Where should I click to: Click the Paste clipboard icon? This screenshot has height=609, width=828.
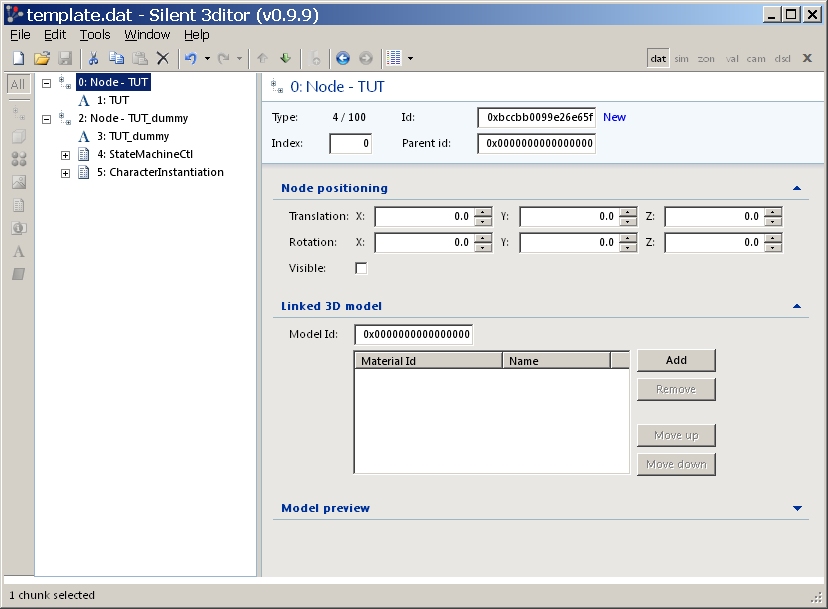pos(139,58)
